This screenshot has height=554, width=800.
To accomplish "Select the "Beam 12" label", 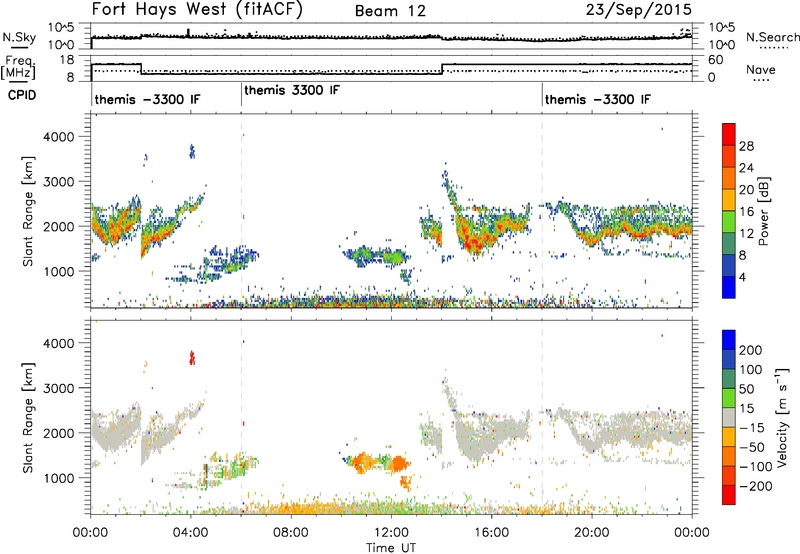I will click(390, 11).
